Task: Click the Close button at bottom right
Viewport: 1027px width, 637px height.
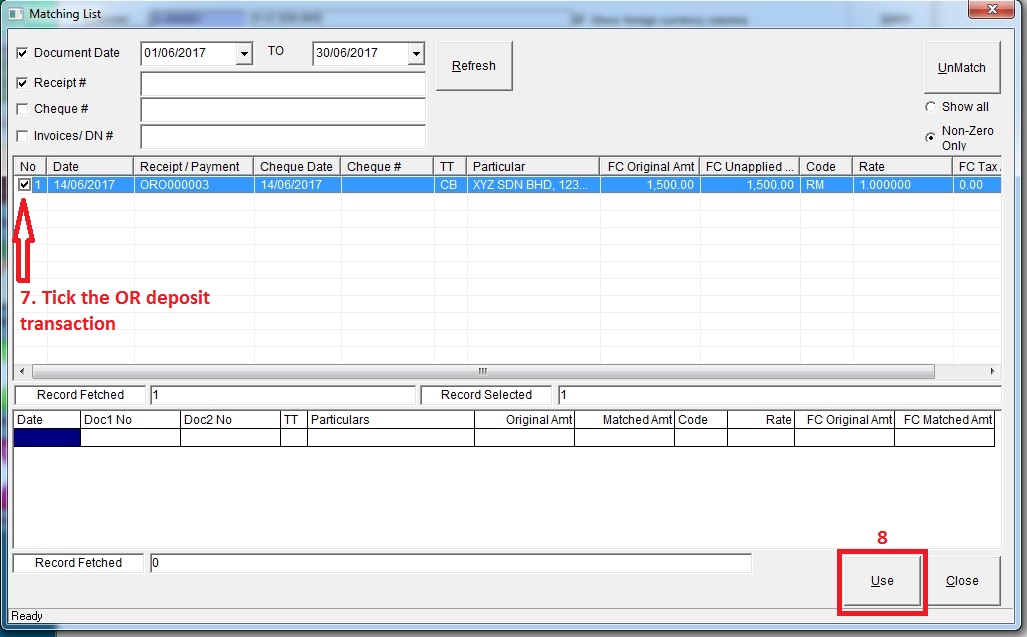Action: tap(962, 581)
